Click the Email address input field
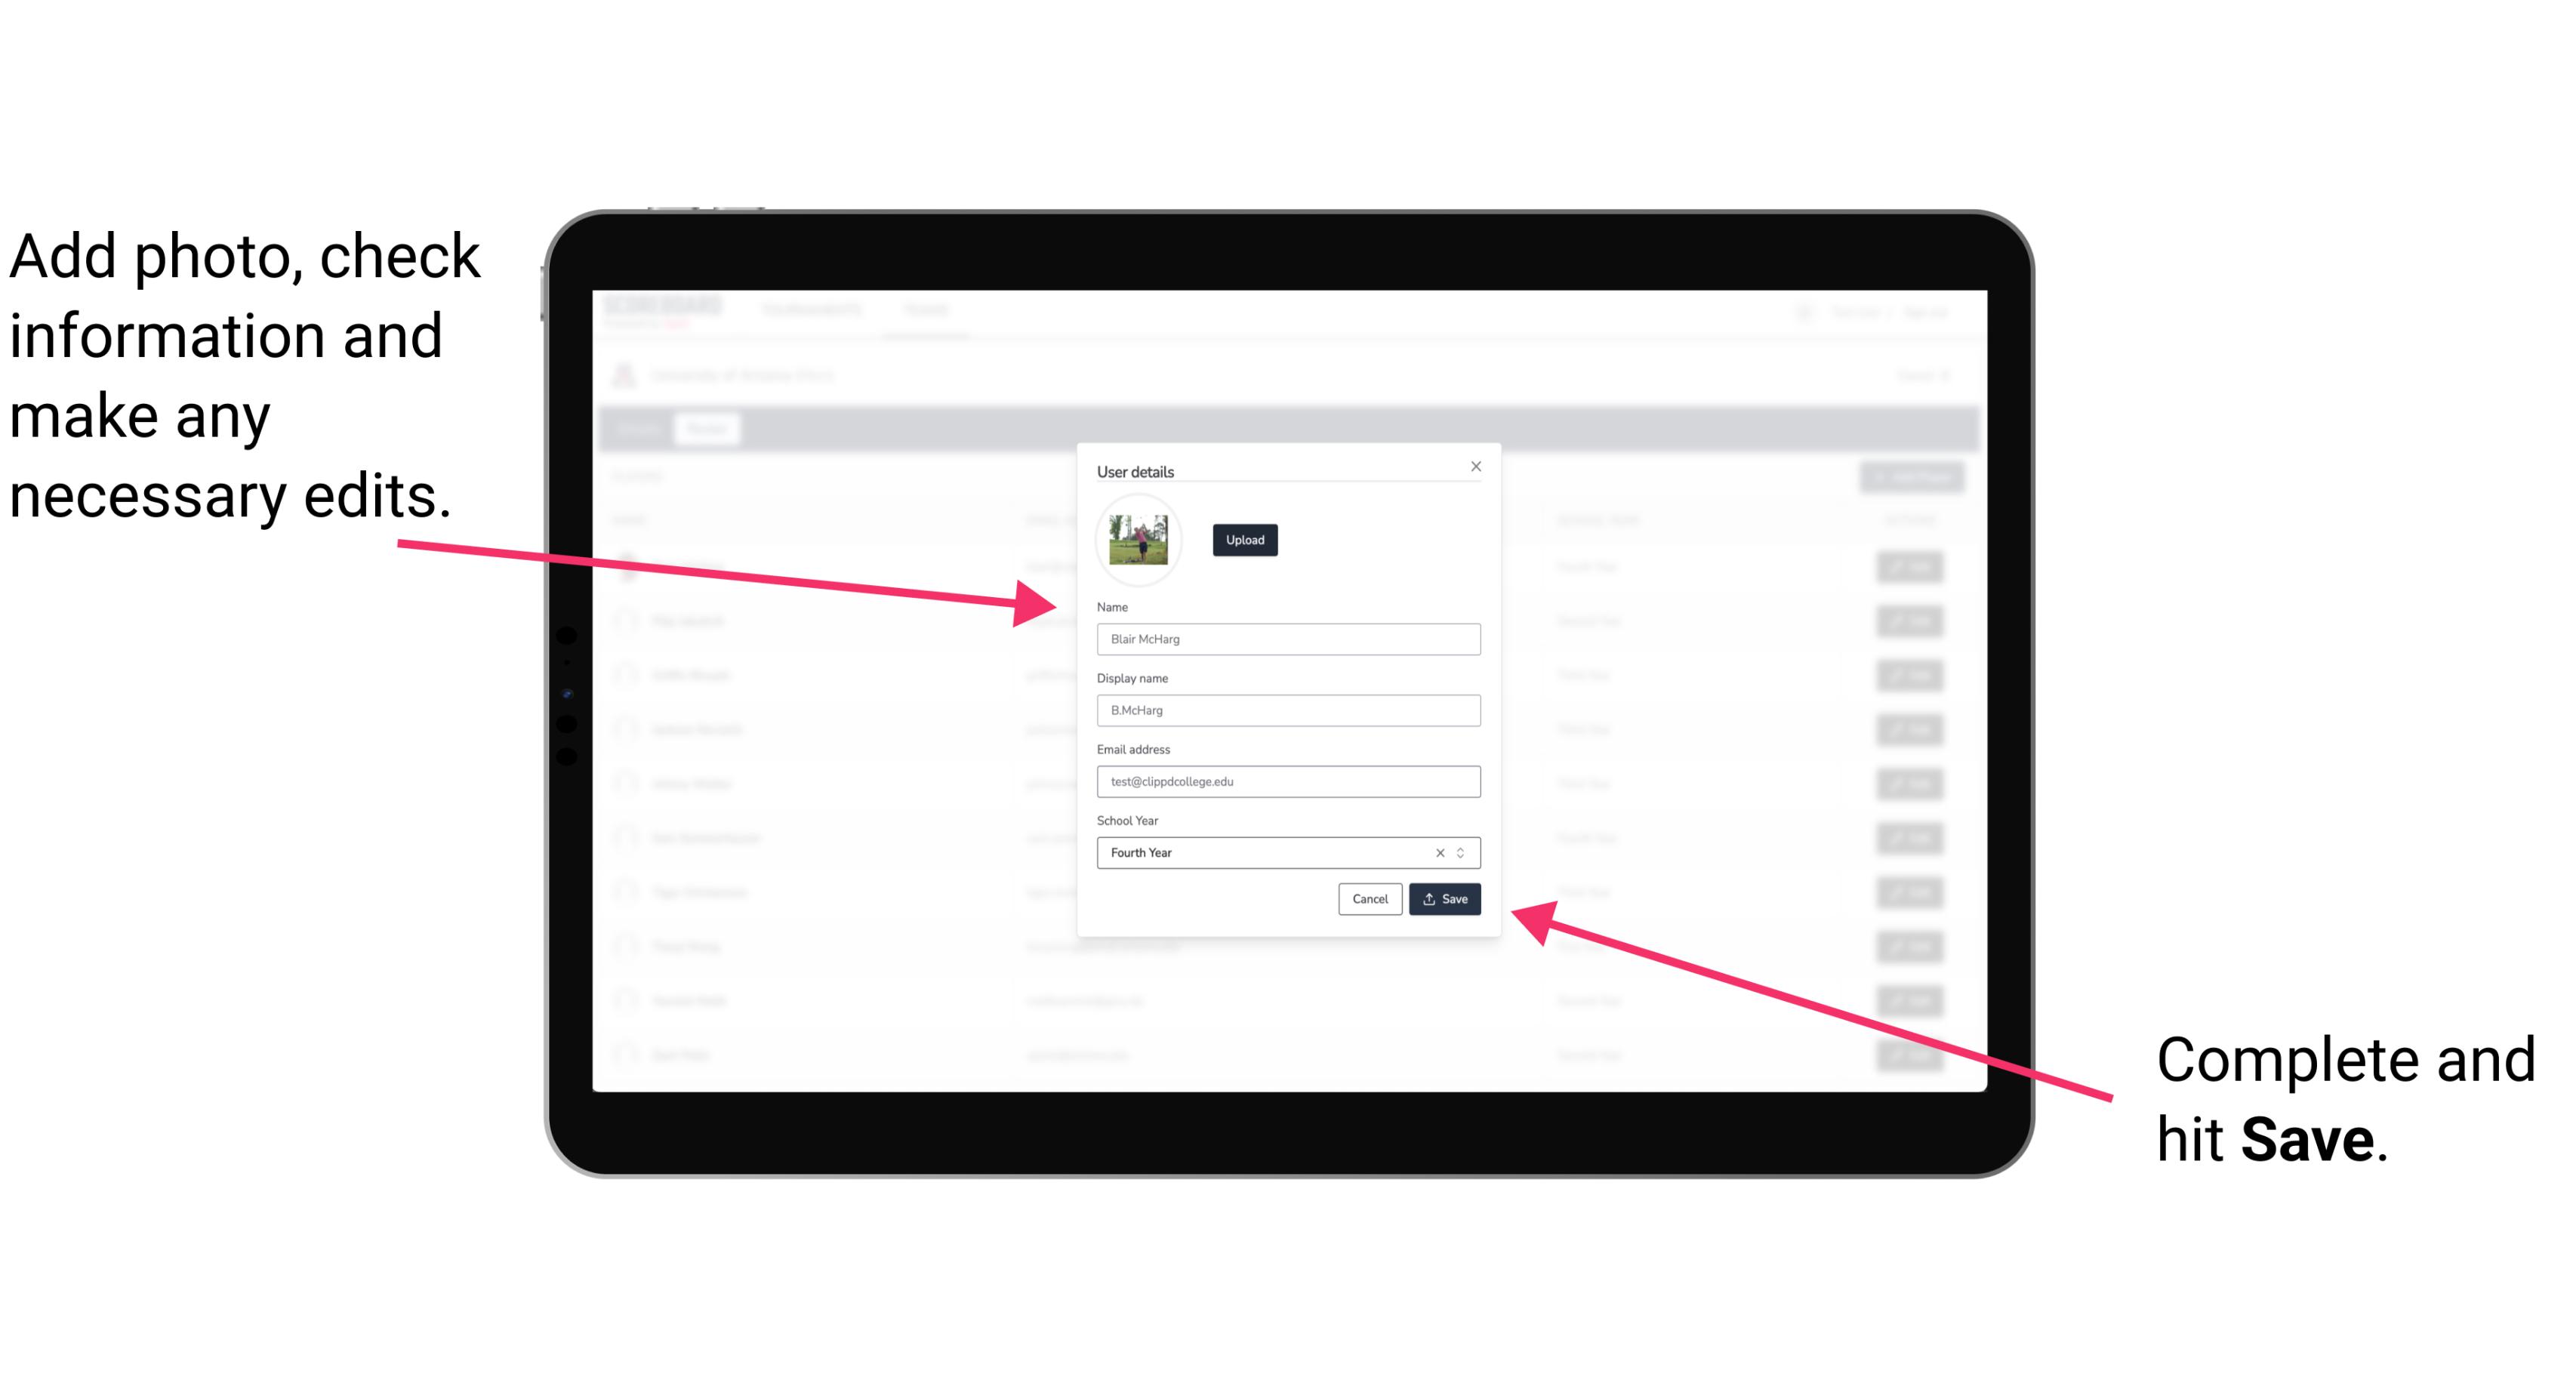Screen dimensions: 2576x1386 (x=1289, y=780)
